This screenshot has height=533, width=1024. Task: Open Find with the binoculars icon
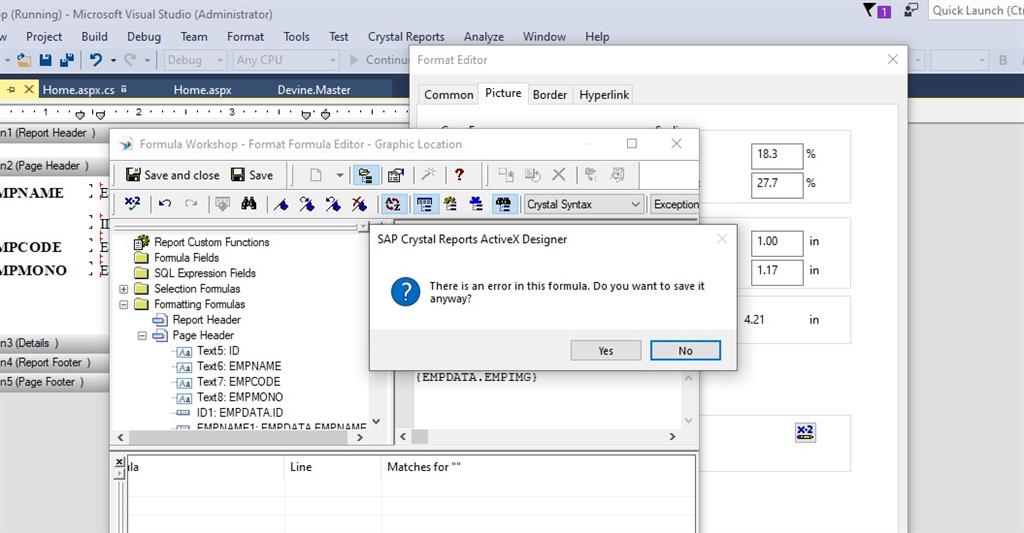249,204
